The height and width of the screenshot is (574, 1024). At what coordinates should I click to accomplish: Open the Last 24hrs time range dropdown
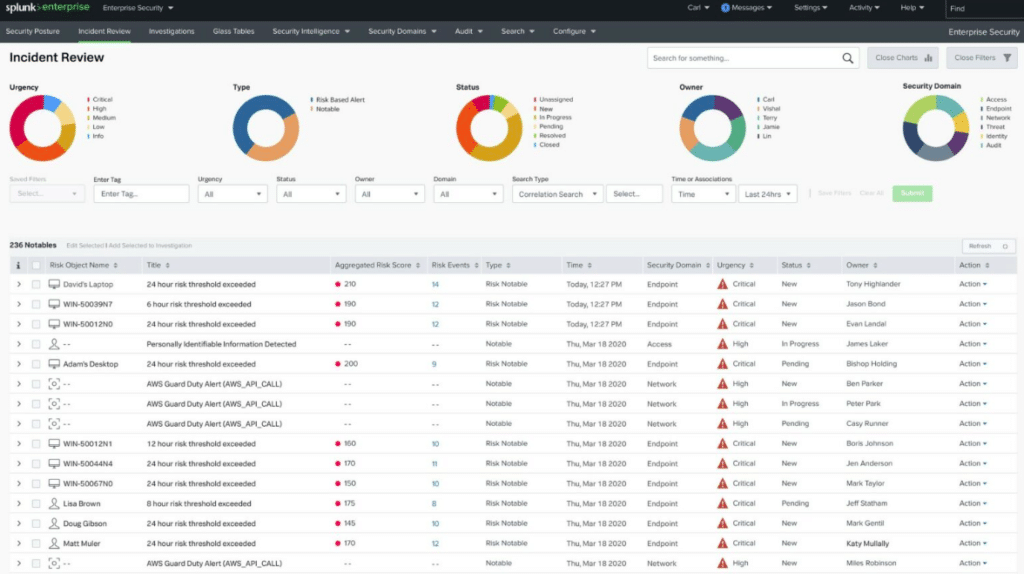[768, 194]
